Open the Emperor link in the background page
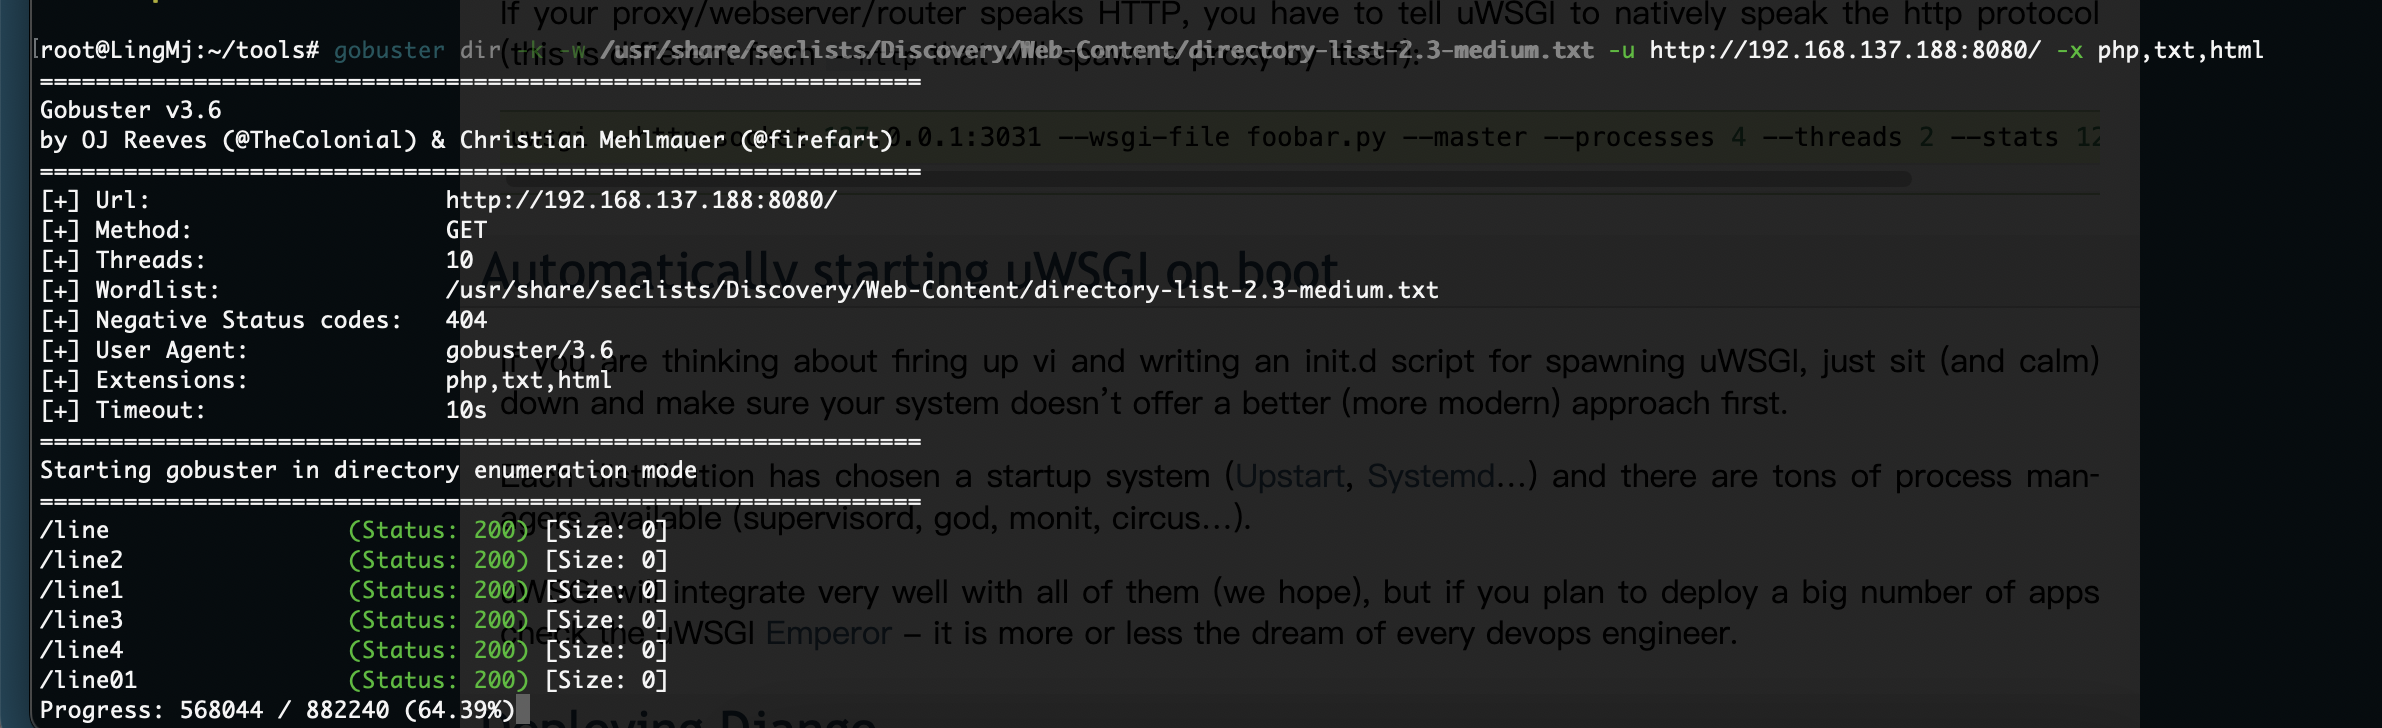This screenshot has width=2382, height=728. (828, 633)
